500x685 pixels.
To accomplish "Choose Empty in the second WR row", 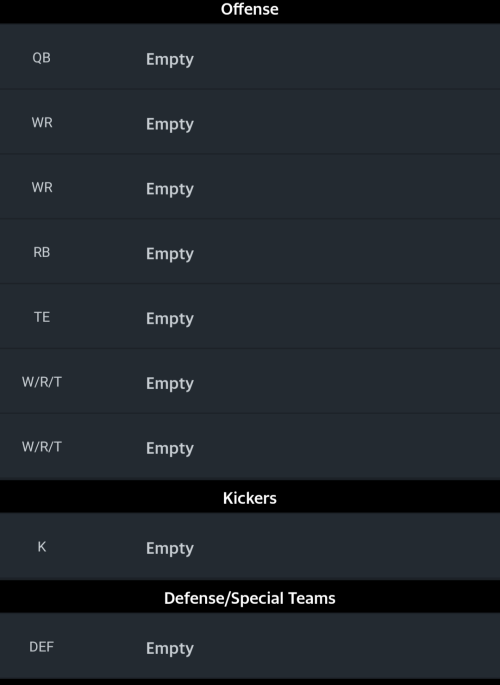I will [x=169, y=189].
